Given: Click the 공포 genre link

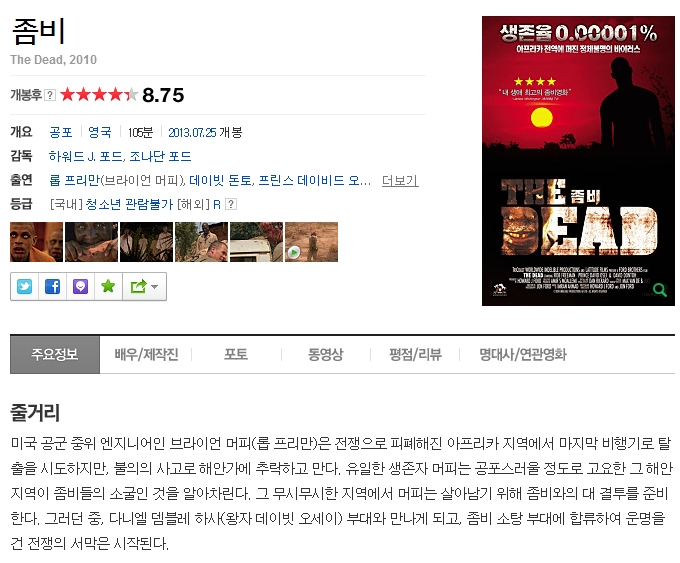Looking at the screenshot, I should click(x=61, y=132).
